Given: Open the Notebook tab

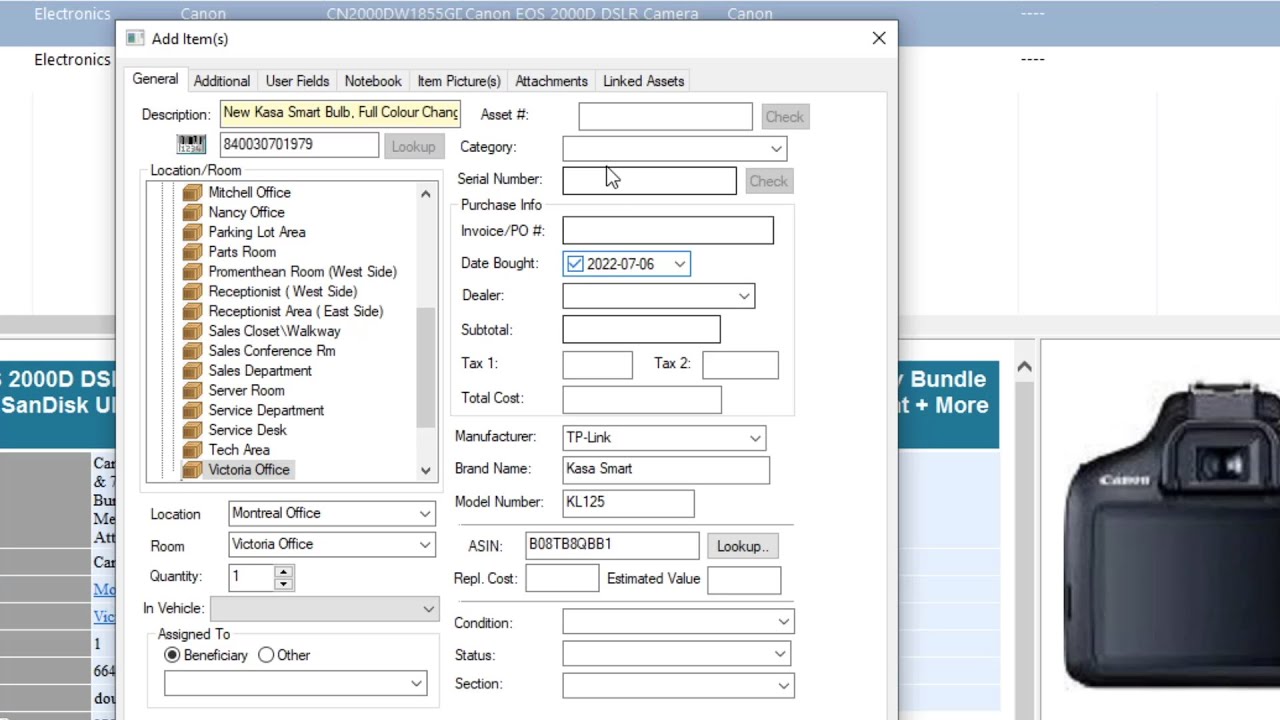Looking at the screenshot, I should (x=373, y=81).
